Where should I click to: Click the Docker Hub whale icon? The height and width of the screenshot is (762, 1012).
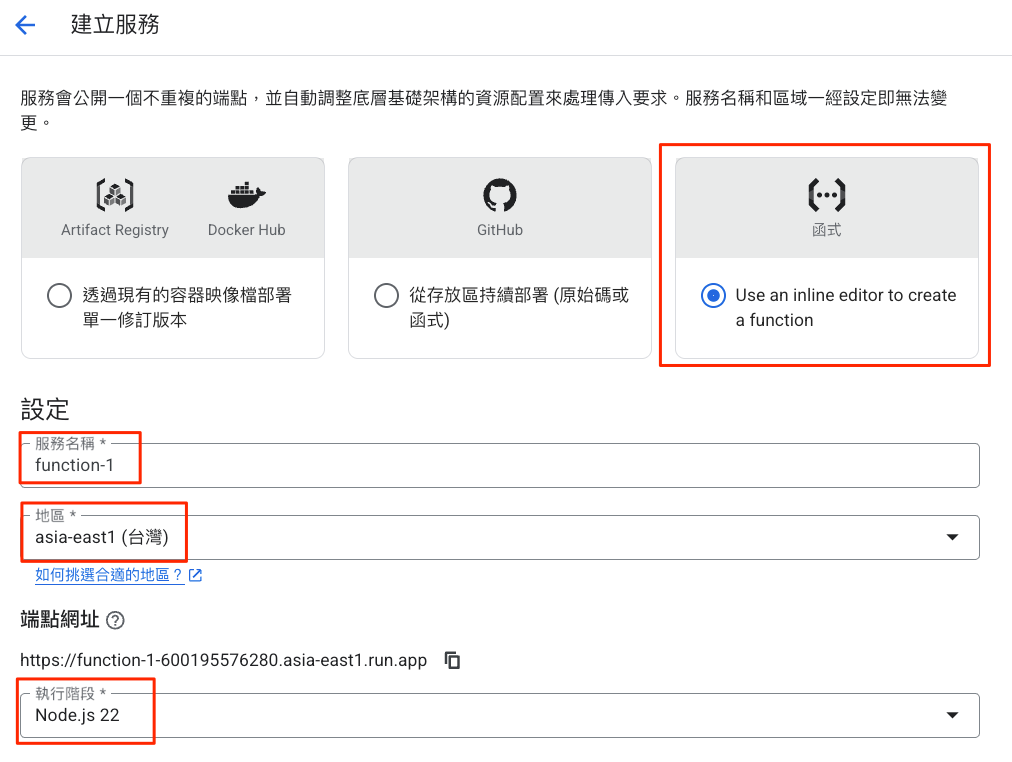coord(246,193)
